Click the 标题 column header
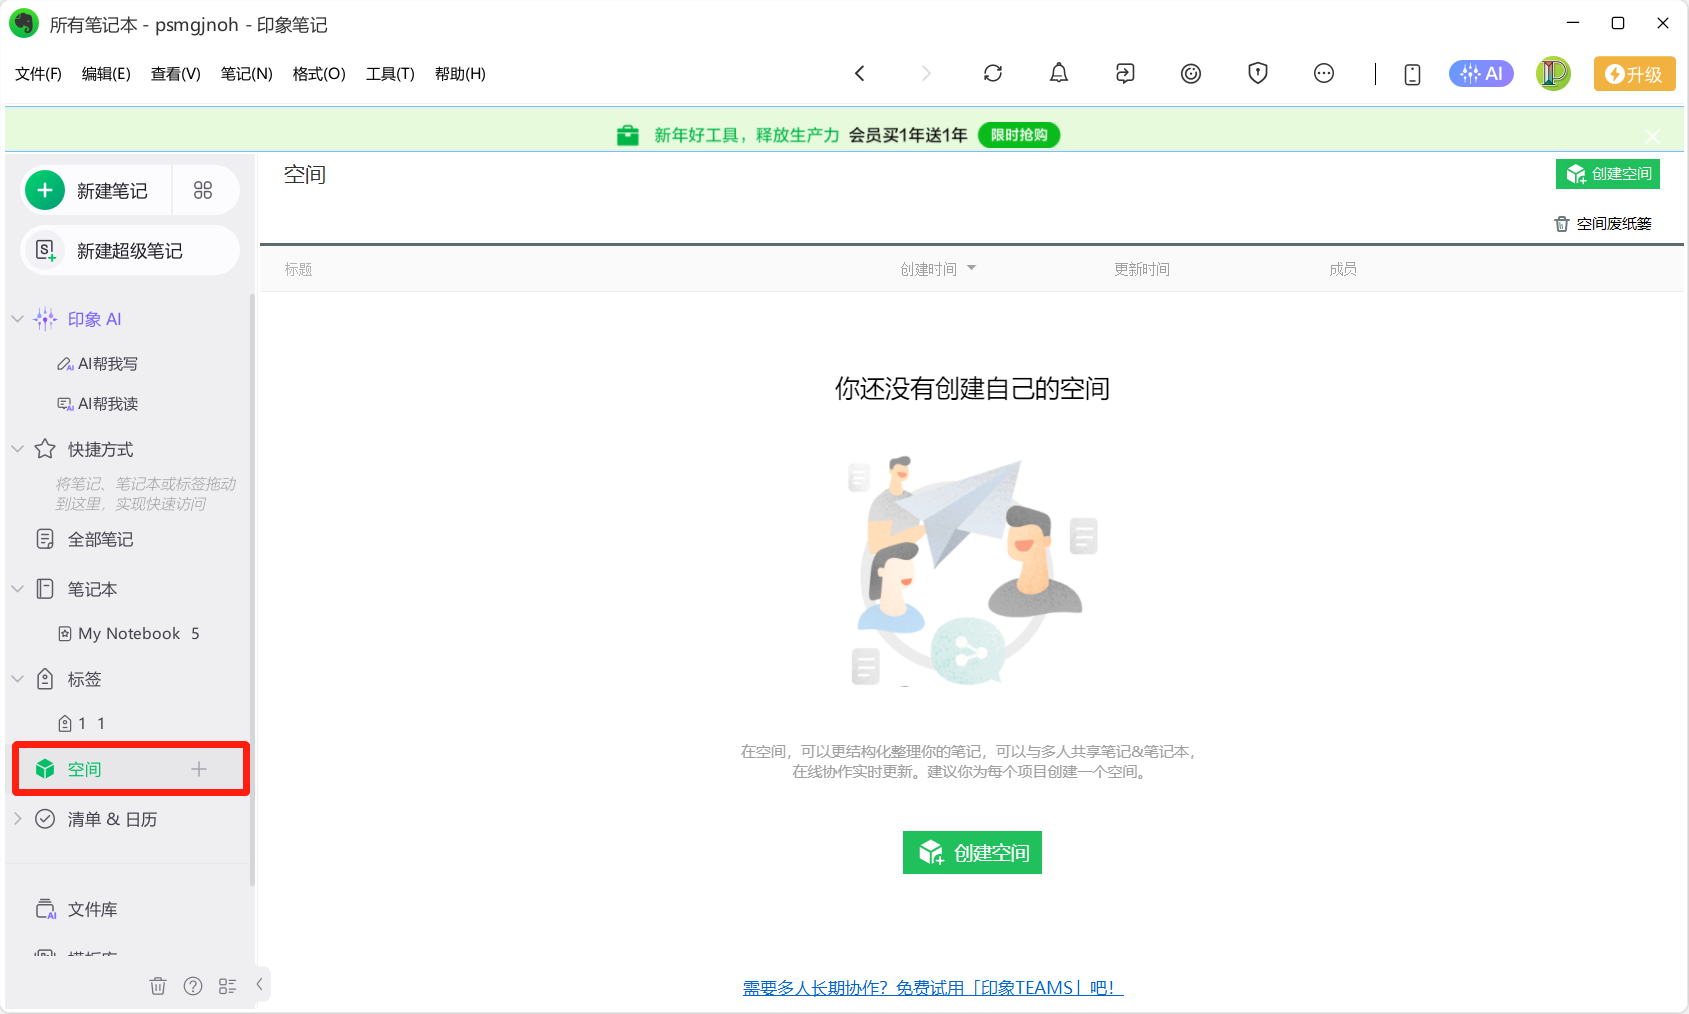 coord(298,269)
